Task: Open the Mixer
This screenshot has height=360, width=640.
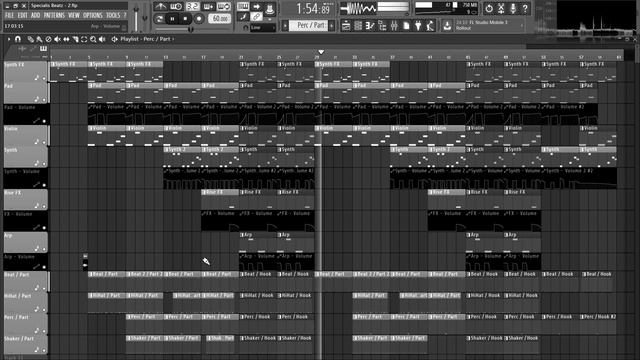Action: [394, 26]
